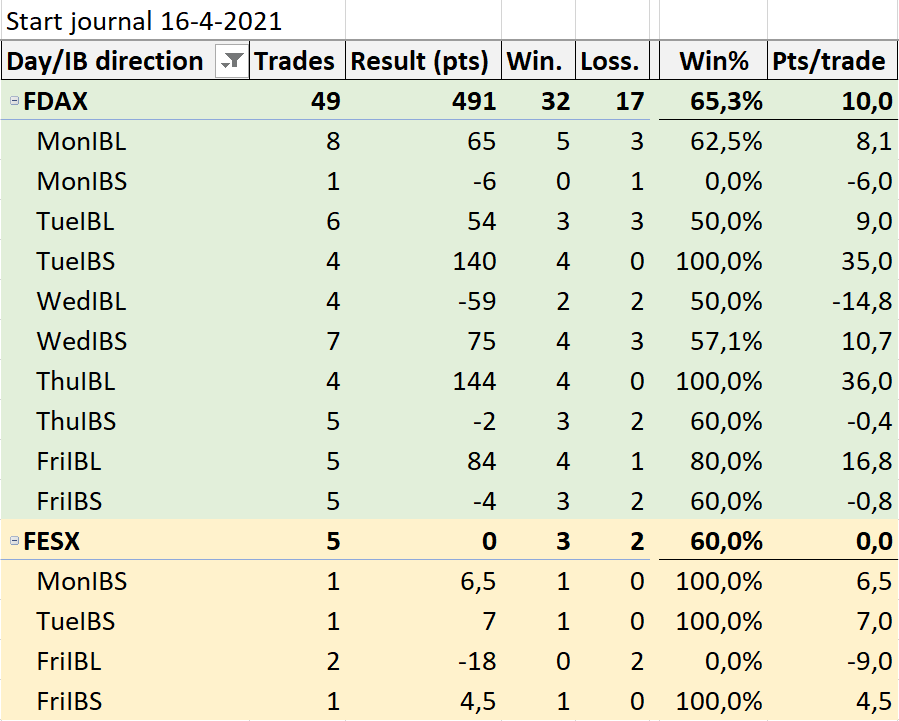Viewport: 899px width, 721px height.
Task: Click the ThuIBL row label
Action: tap(76, 381)
